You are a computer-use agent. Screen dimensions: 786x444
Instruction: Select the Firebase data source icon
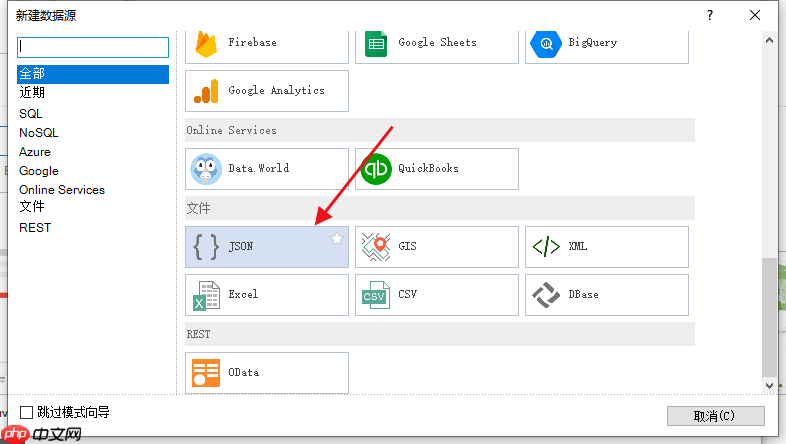(x=206, y=44)
